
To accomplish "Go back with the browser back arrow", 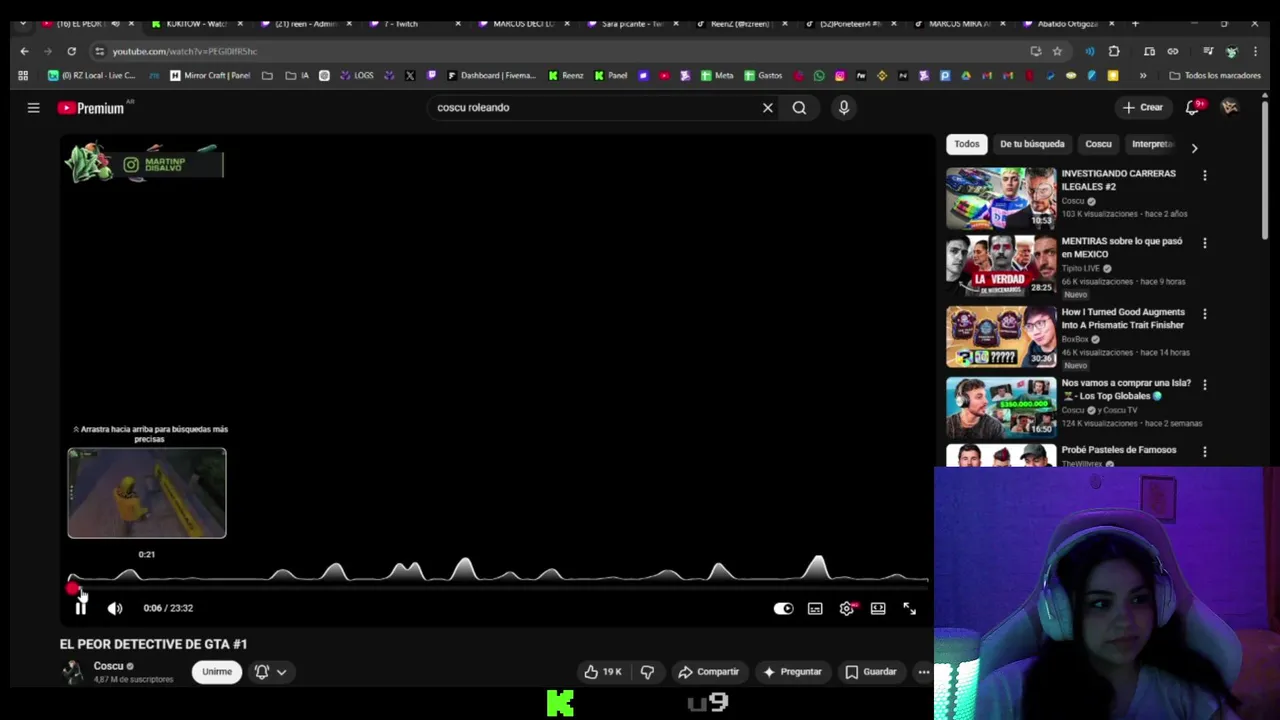I will pyautogui.click(x=25, y=51).
